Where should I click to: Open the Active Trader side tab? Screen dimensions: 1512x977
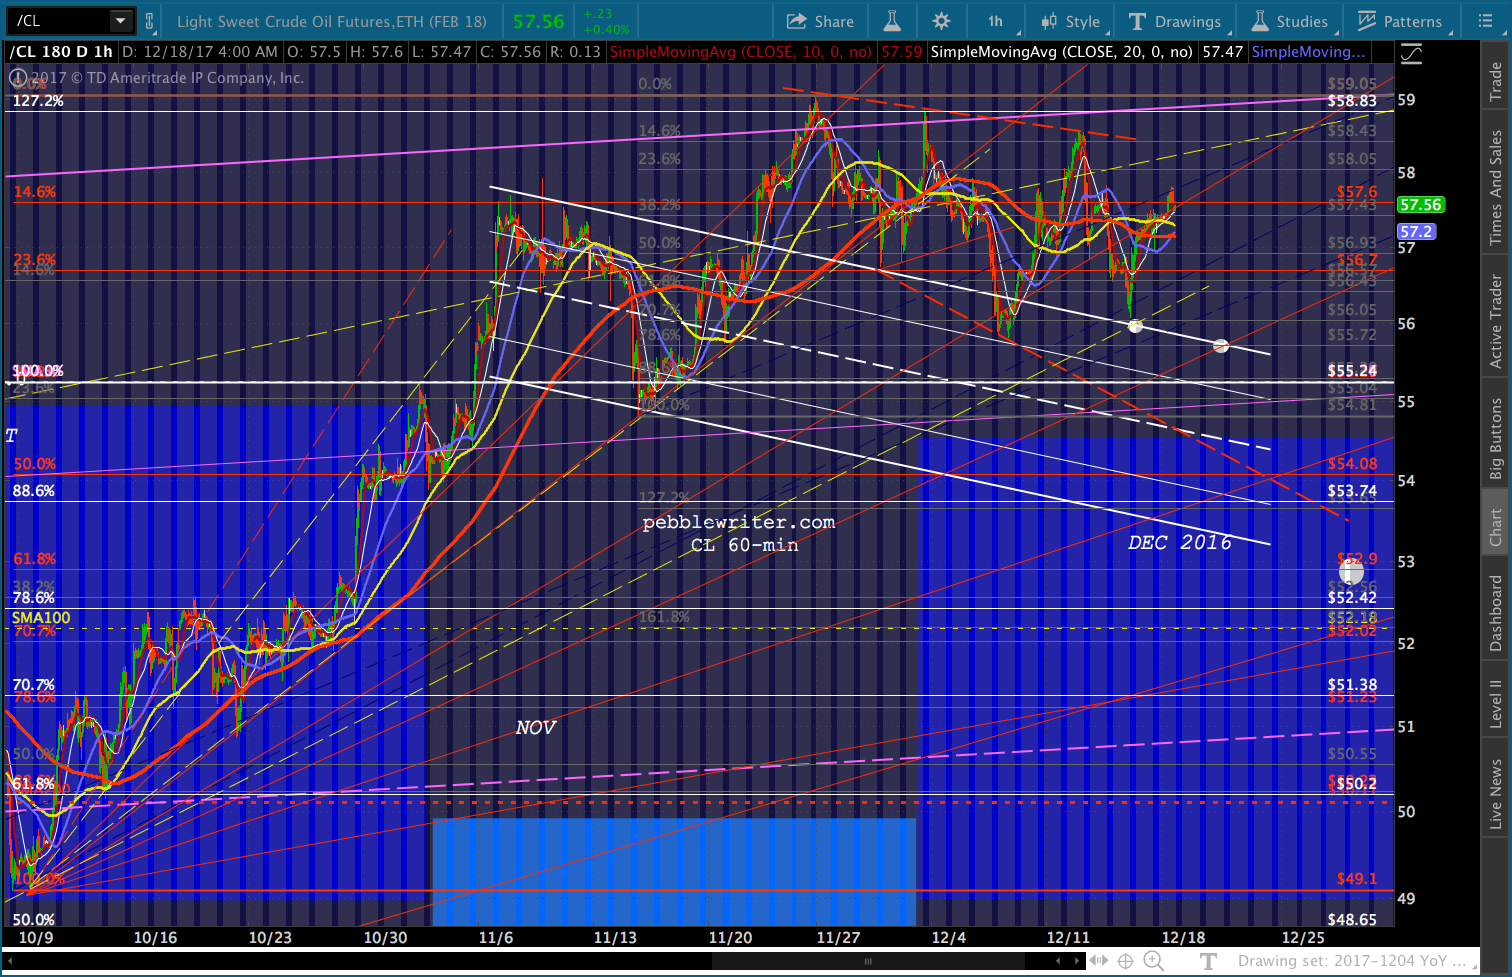[1496, 321]
